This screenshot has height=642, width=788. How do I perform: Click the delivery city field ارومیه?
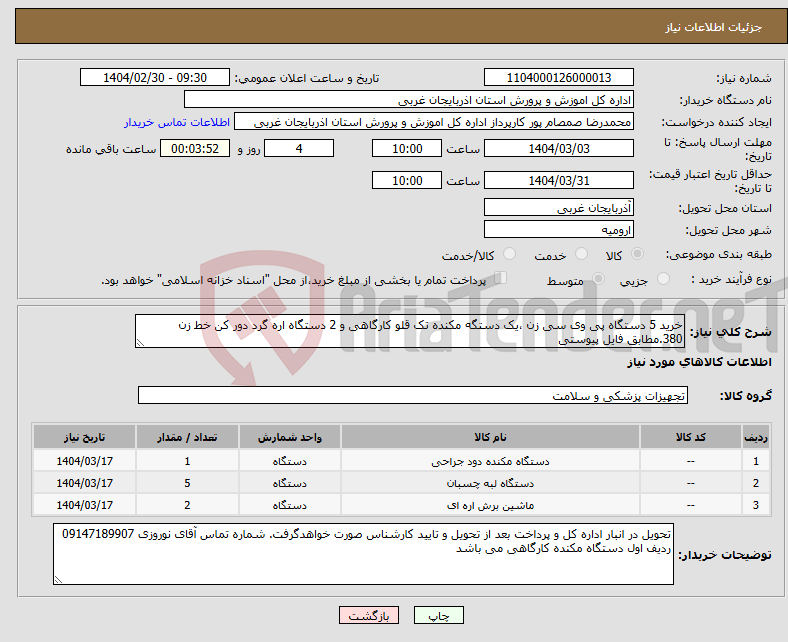(x=558, y=229)
